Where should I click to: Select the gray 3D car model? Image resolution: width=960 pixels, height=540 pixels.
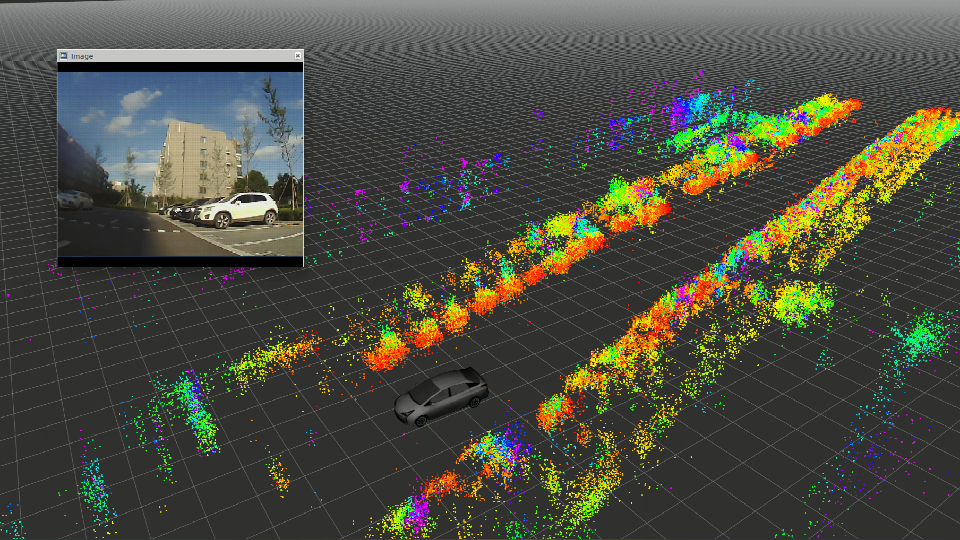coord(440,396)
